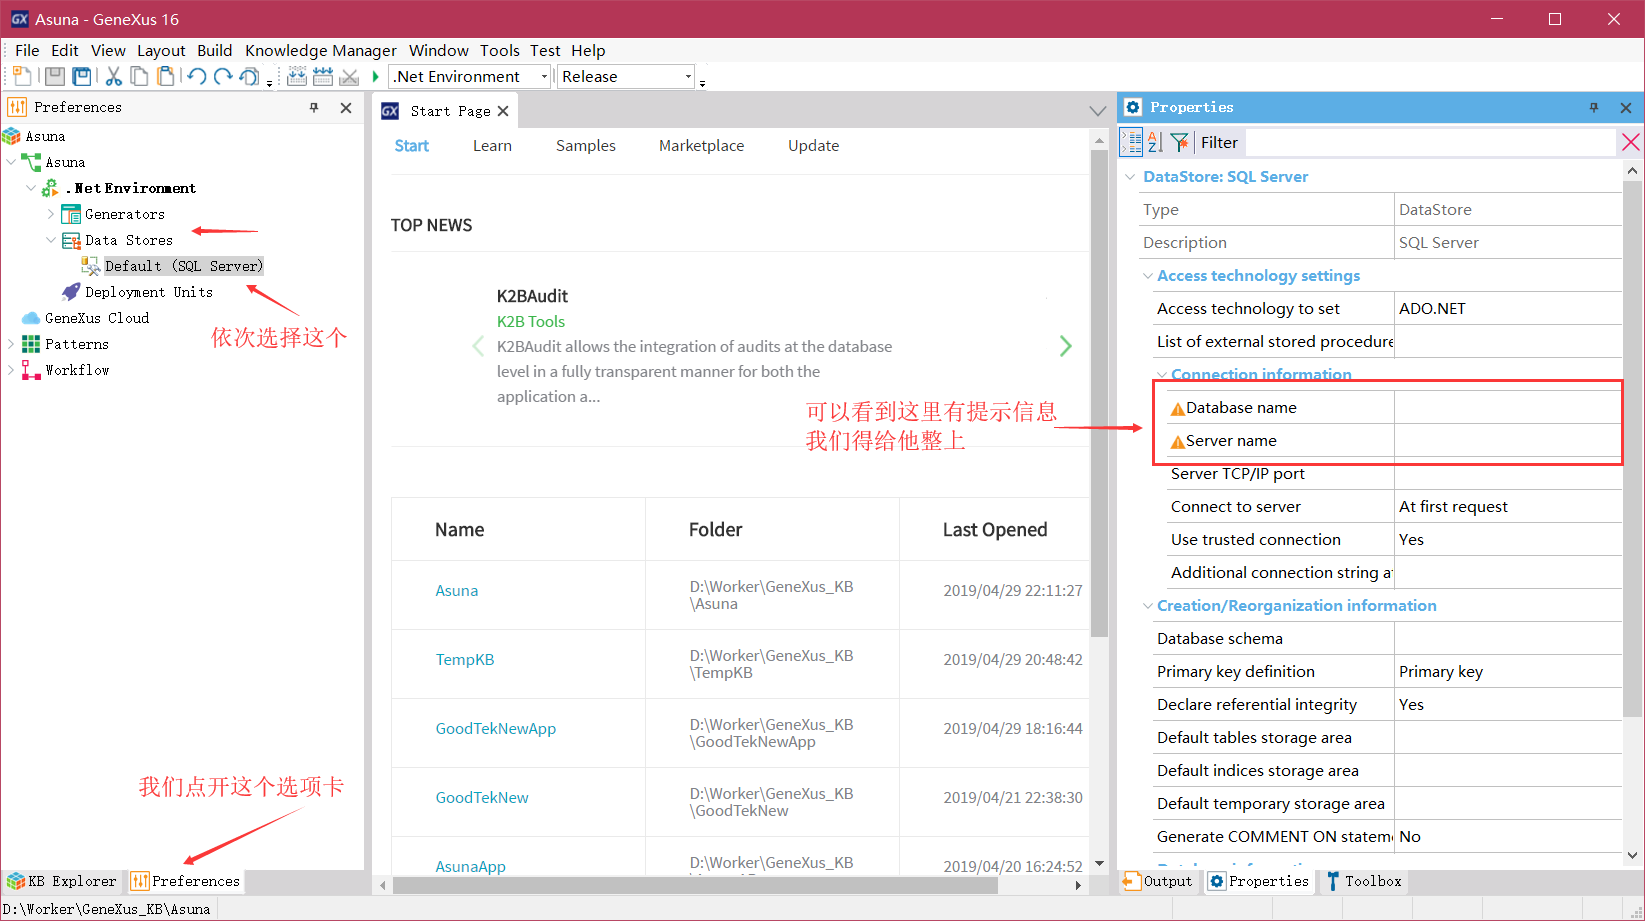Open the File menu
The height and width of the screenshot is (921, 1645).
(x=27, y=50)
